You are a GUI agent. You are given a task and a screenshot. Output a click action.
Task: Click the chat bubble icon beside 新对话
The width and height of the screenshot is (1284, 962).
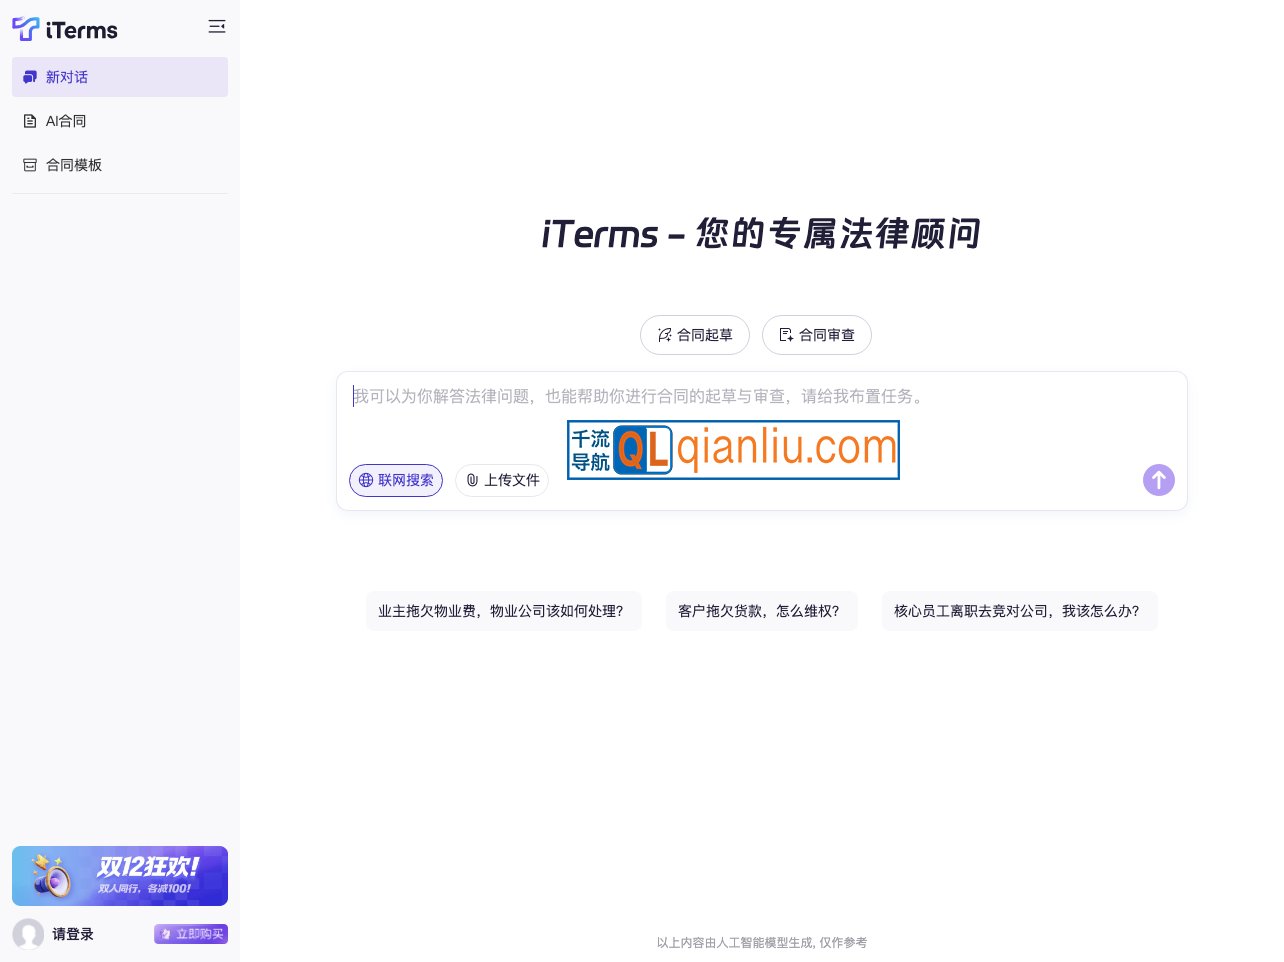click(30, 77)
